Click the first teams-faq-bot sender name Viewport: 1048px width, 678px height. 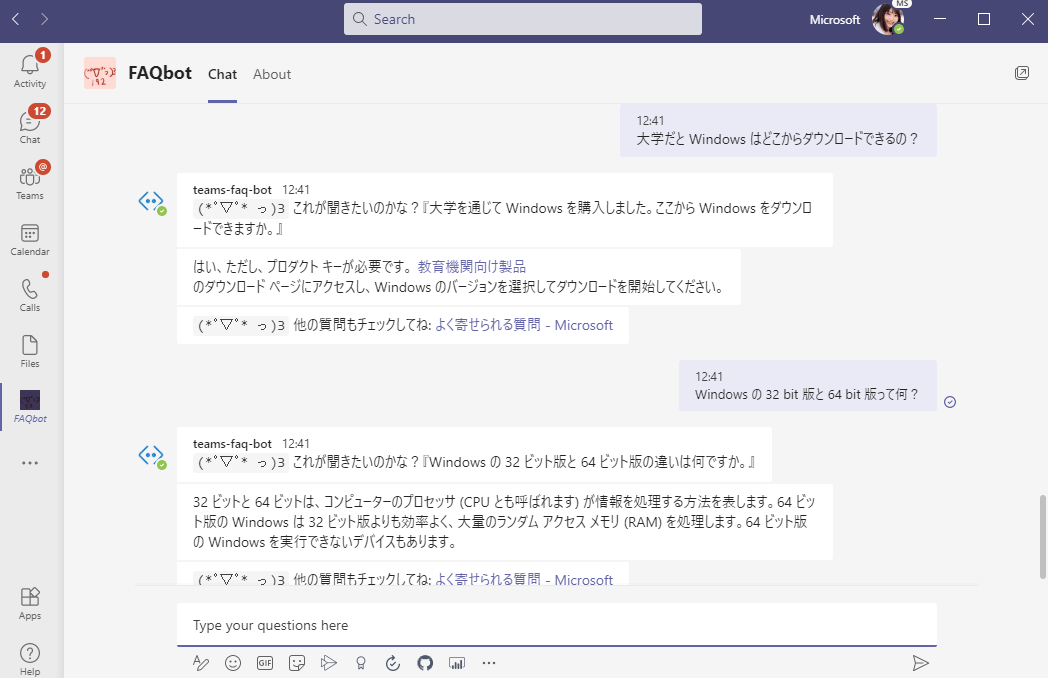point(232,190)
